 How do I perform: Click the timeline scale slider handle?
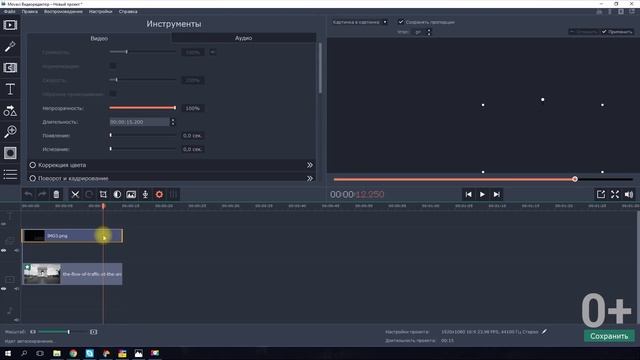coord(69,332)
